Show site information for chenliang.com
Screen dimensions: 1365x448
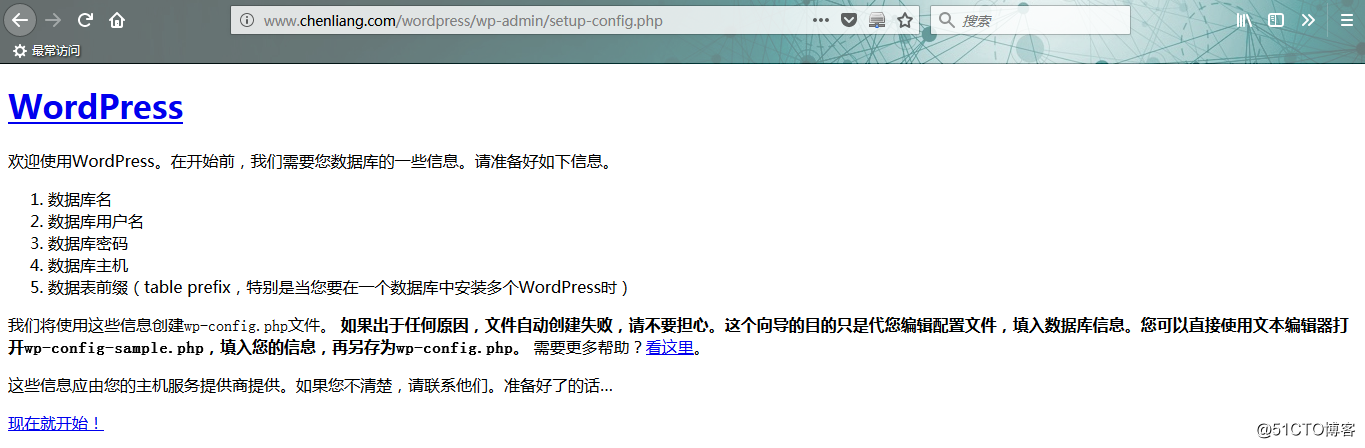point(247,20)
